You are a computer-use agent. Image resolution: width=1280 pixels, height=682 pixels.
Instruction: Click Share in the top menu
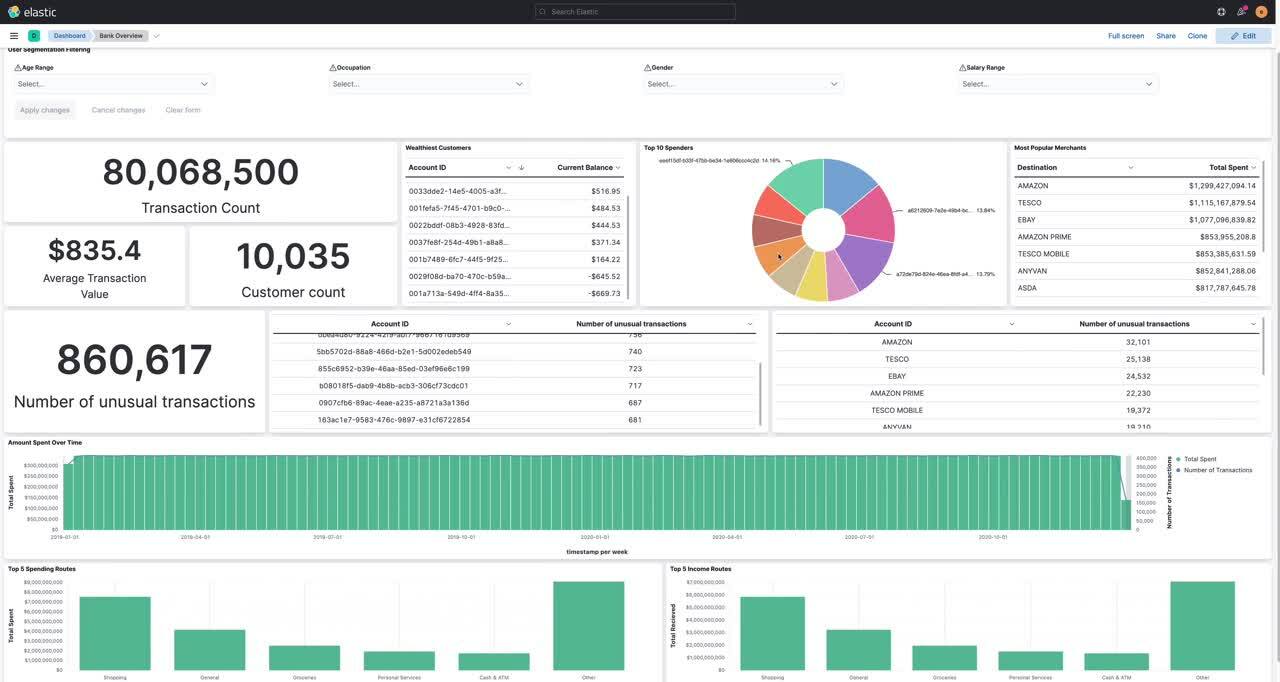point(1166,36)
